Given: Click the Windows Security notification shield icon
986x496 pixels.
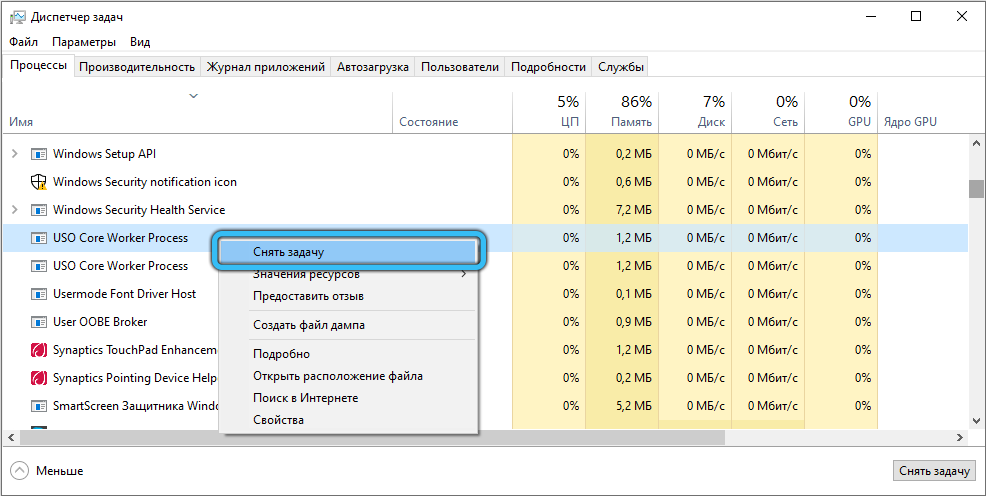Looking at the screenshot, I should click(x=39, y=182).
